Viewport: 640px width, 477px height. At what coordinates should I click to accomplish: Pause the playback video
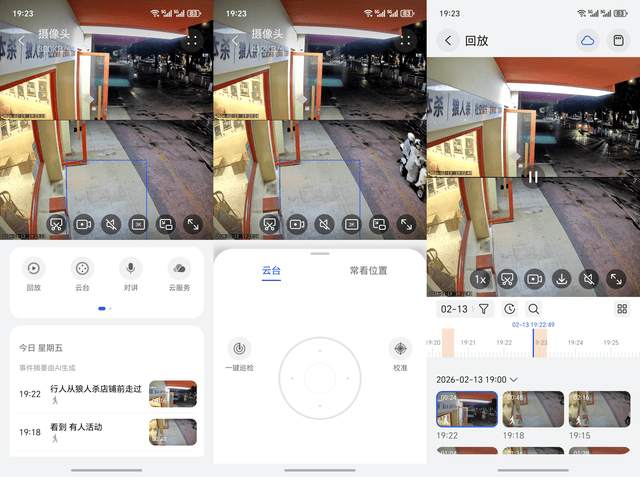pos(533,177)
